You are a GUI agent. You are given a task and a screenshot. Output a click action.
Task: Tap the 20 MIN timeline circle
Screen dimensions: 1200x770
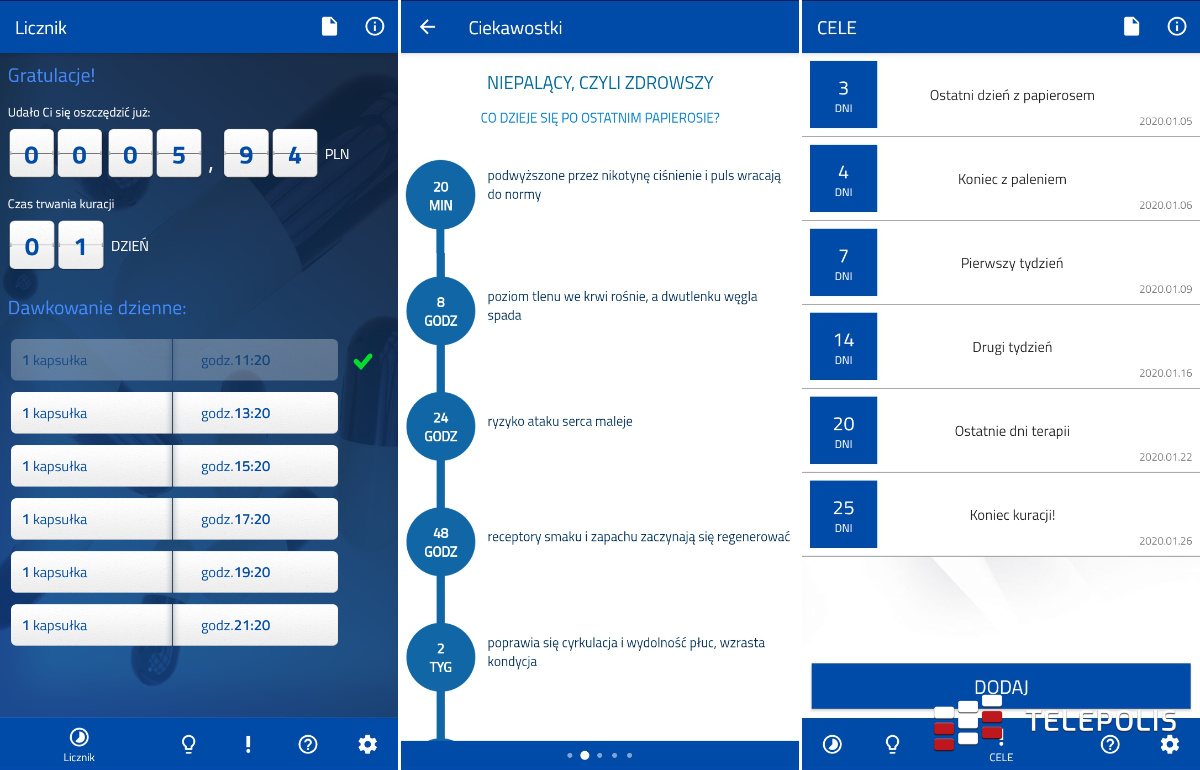click(x=441, y=195)
